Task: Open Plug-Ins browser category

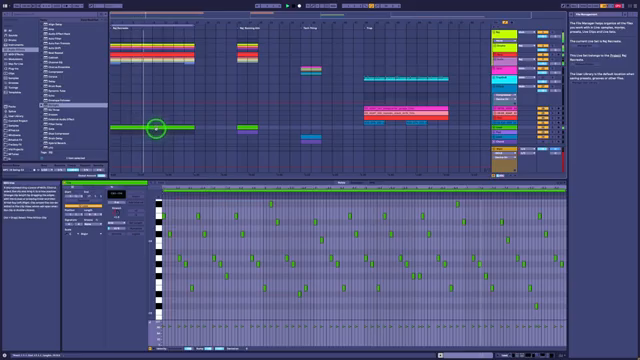Action: pyautogui.click(x=13, y=69)
